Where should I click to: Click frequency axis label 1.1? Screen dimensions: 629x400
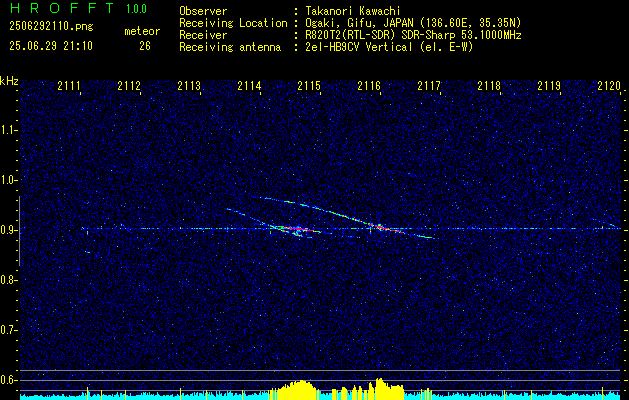(x=8, y=130)
